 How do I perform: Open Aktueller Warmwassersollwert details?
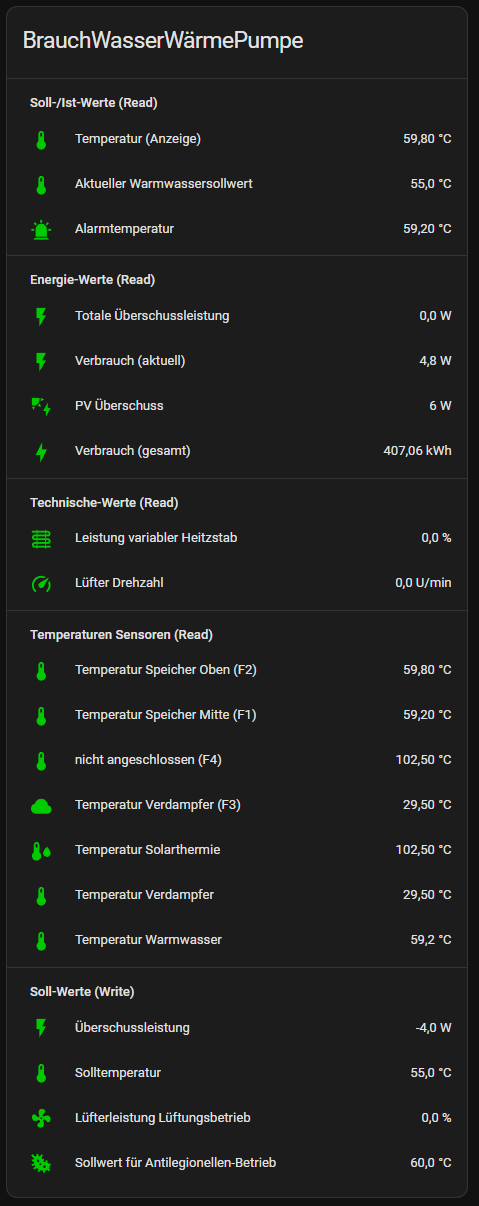coord(240,184)
